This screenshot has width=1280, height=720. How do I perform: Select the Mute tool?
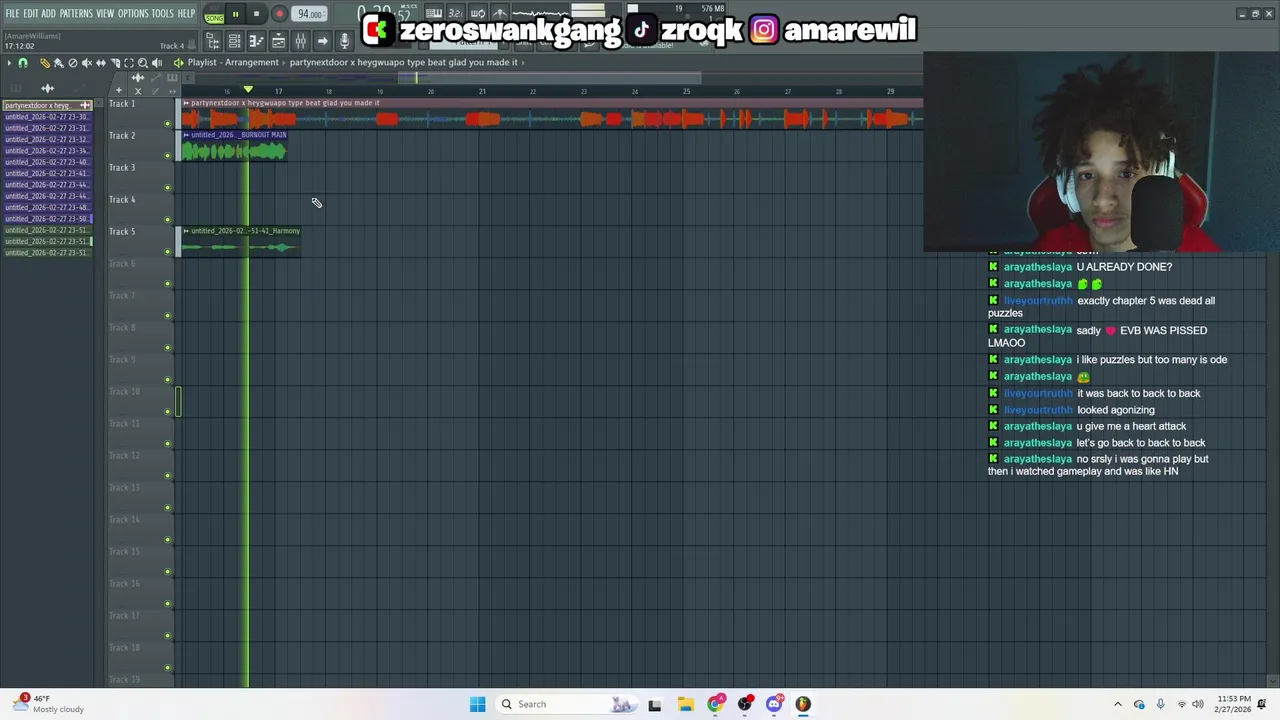pyautogui.click(x=86, y=63)
